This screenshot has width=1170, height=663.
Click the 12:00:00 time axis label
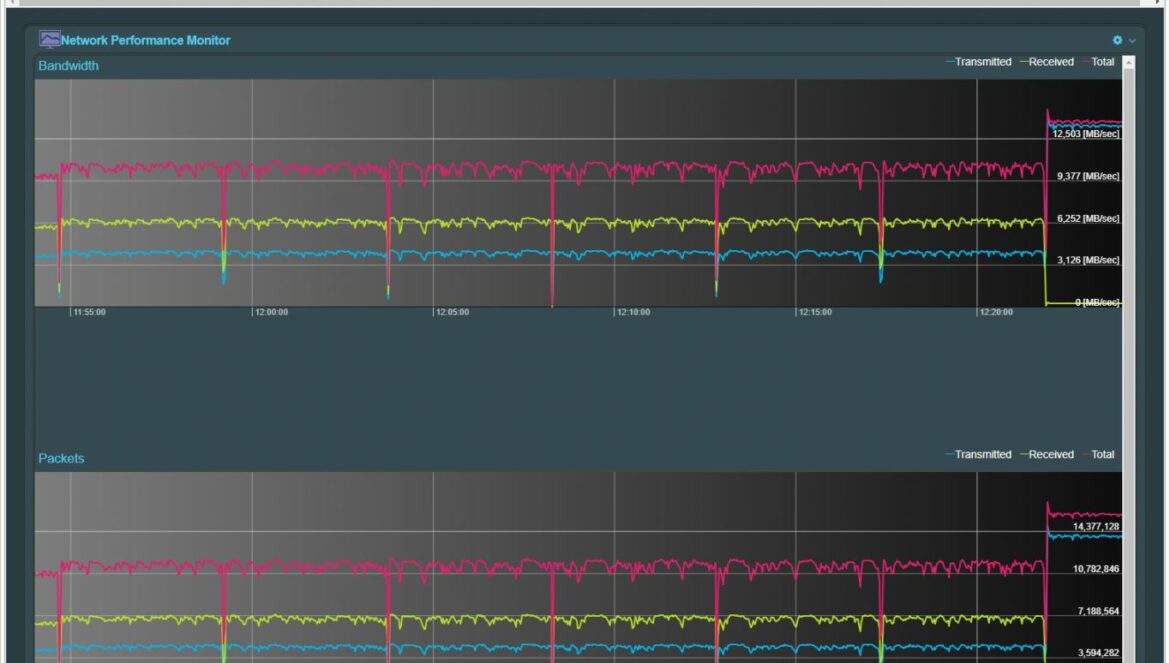[272, 312]
